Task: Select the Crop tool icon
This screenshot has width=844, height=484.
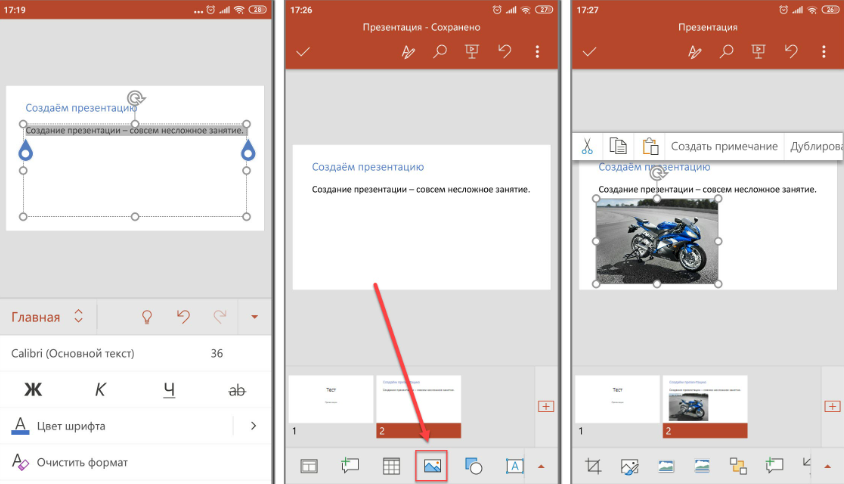Action: point(594,465)
